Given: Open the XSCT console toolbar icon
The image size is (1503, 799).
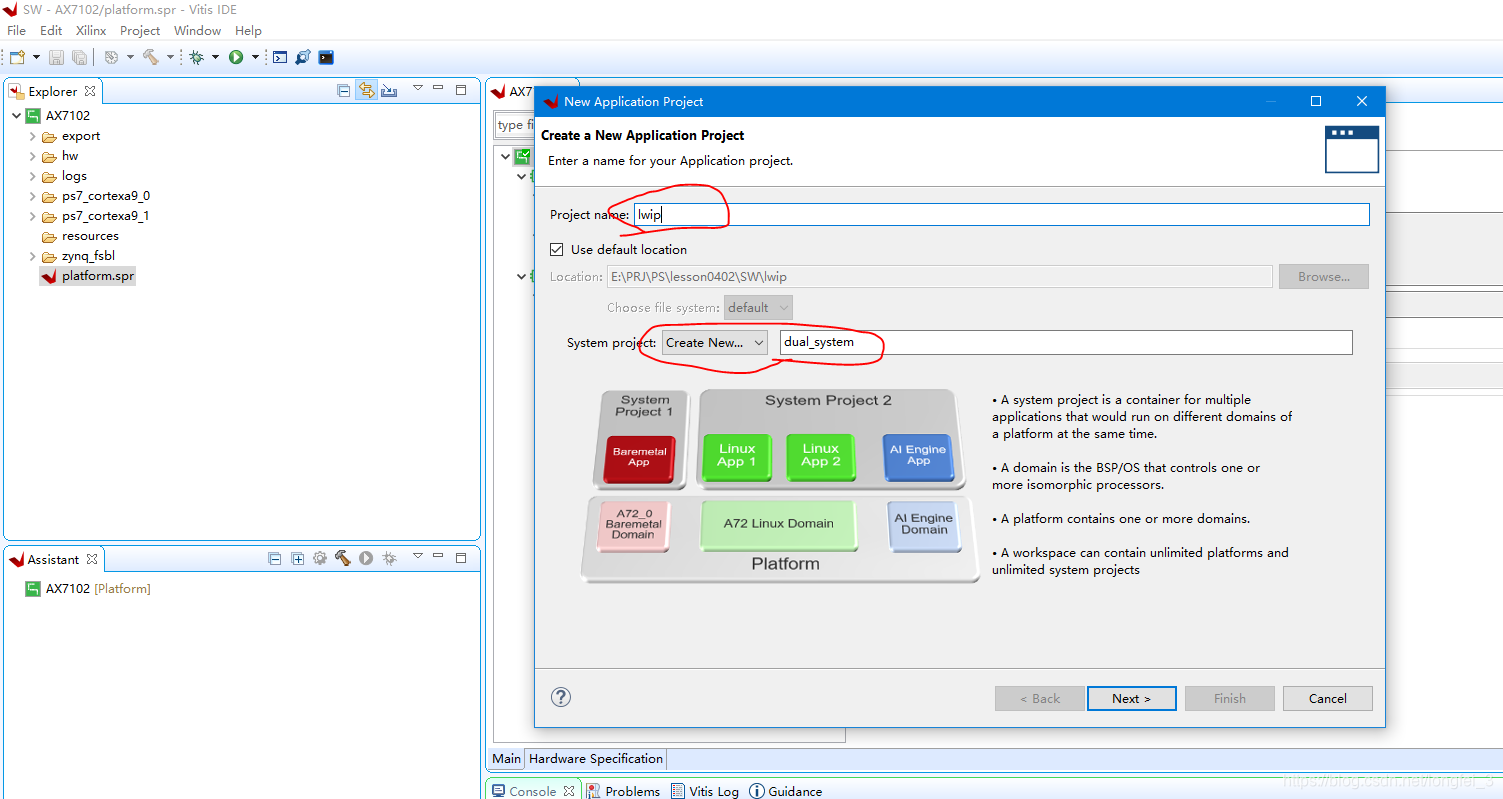Looking at the screenshot, I should pyautogui.click(x=280, y=58).
